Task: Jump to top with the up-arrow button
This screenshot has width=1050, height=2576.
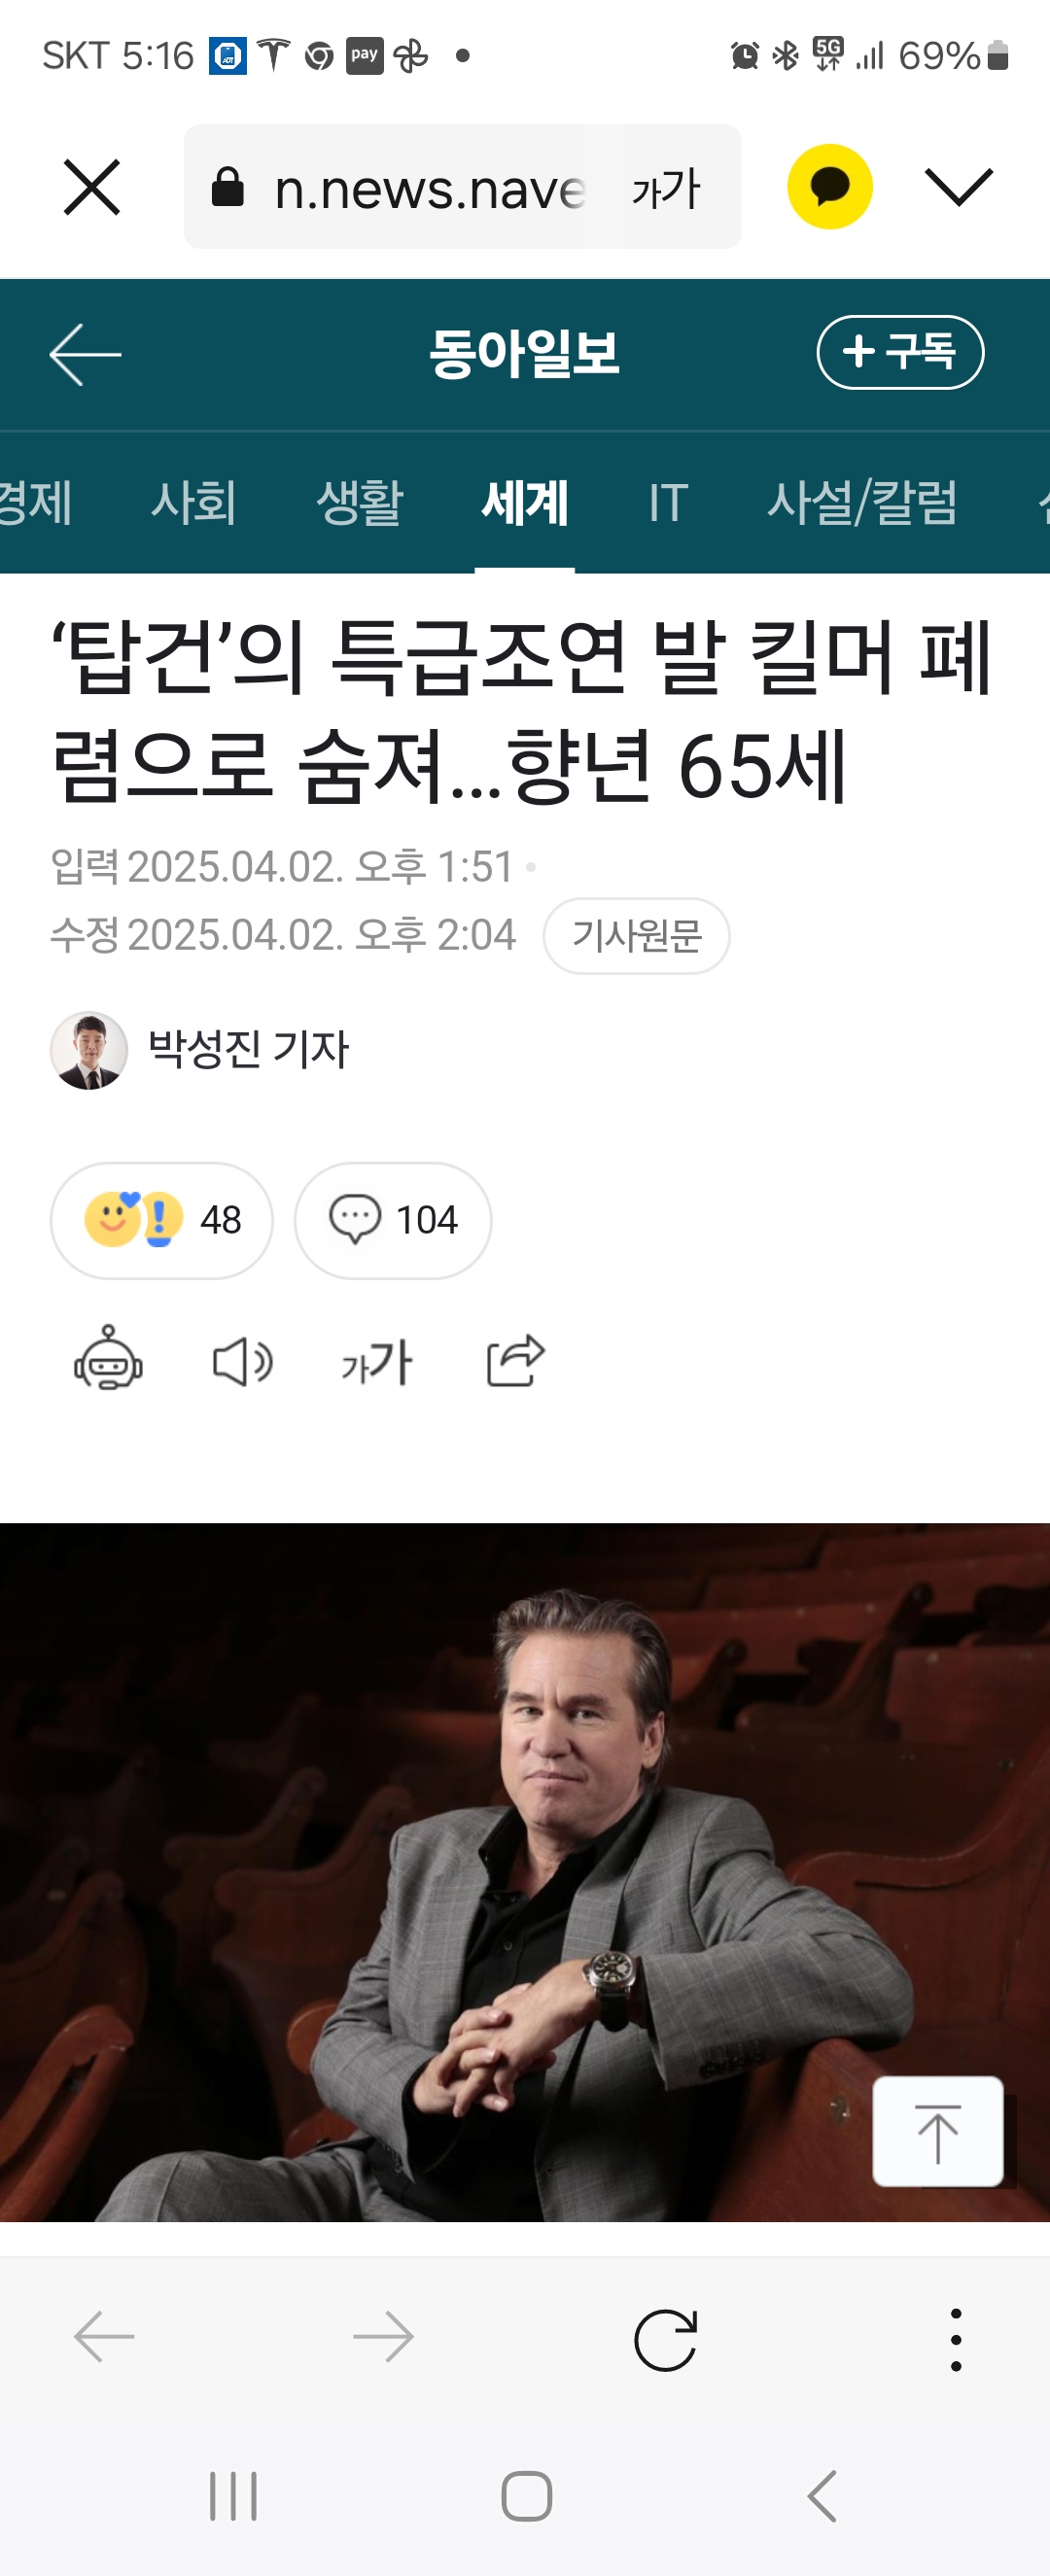Action: (938, 2131)
